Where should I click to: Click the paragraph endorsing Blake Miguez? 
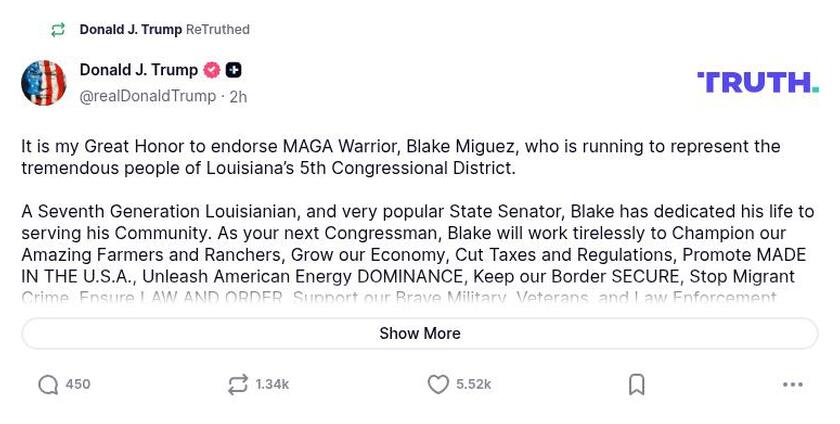click(400, 157)
